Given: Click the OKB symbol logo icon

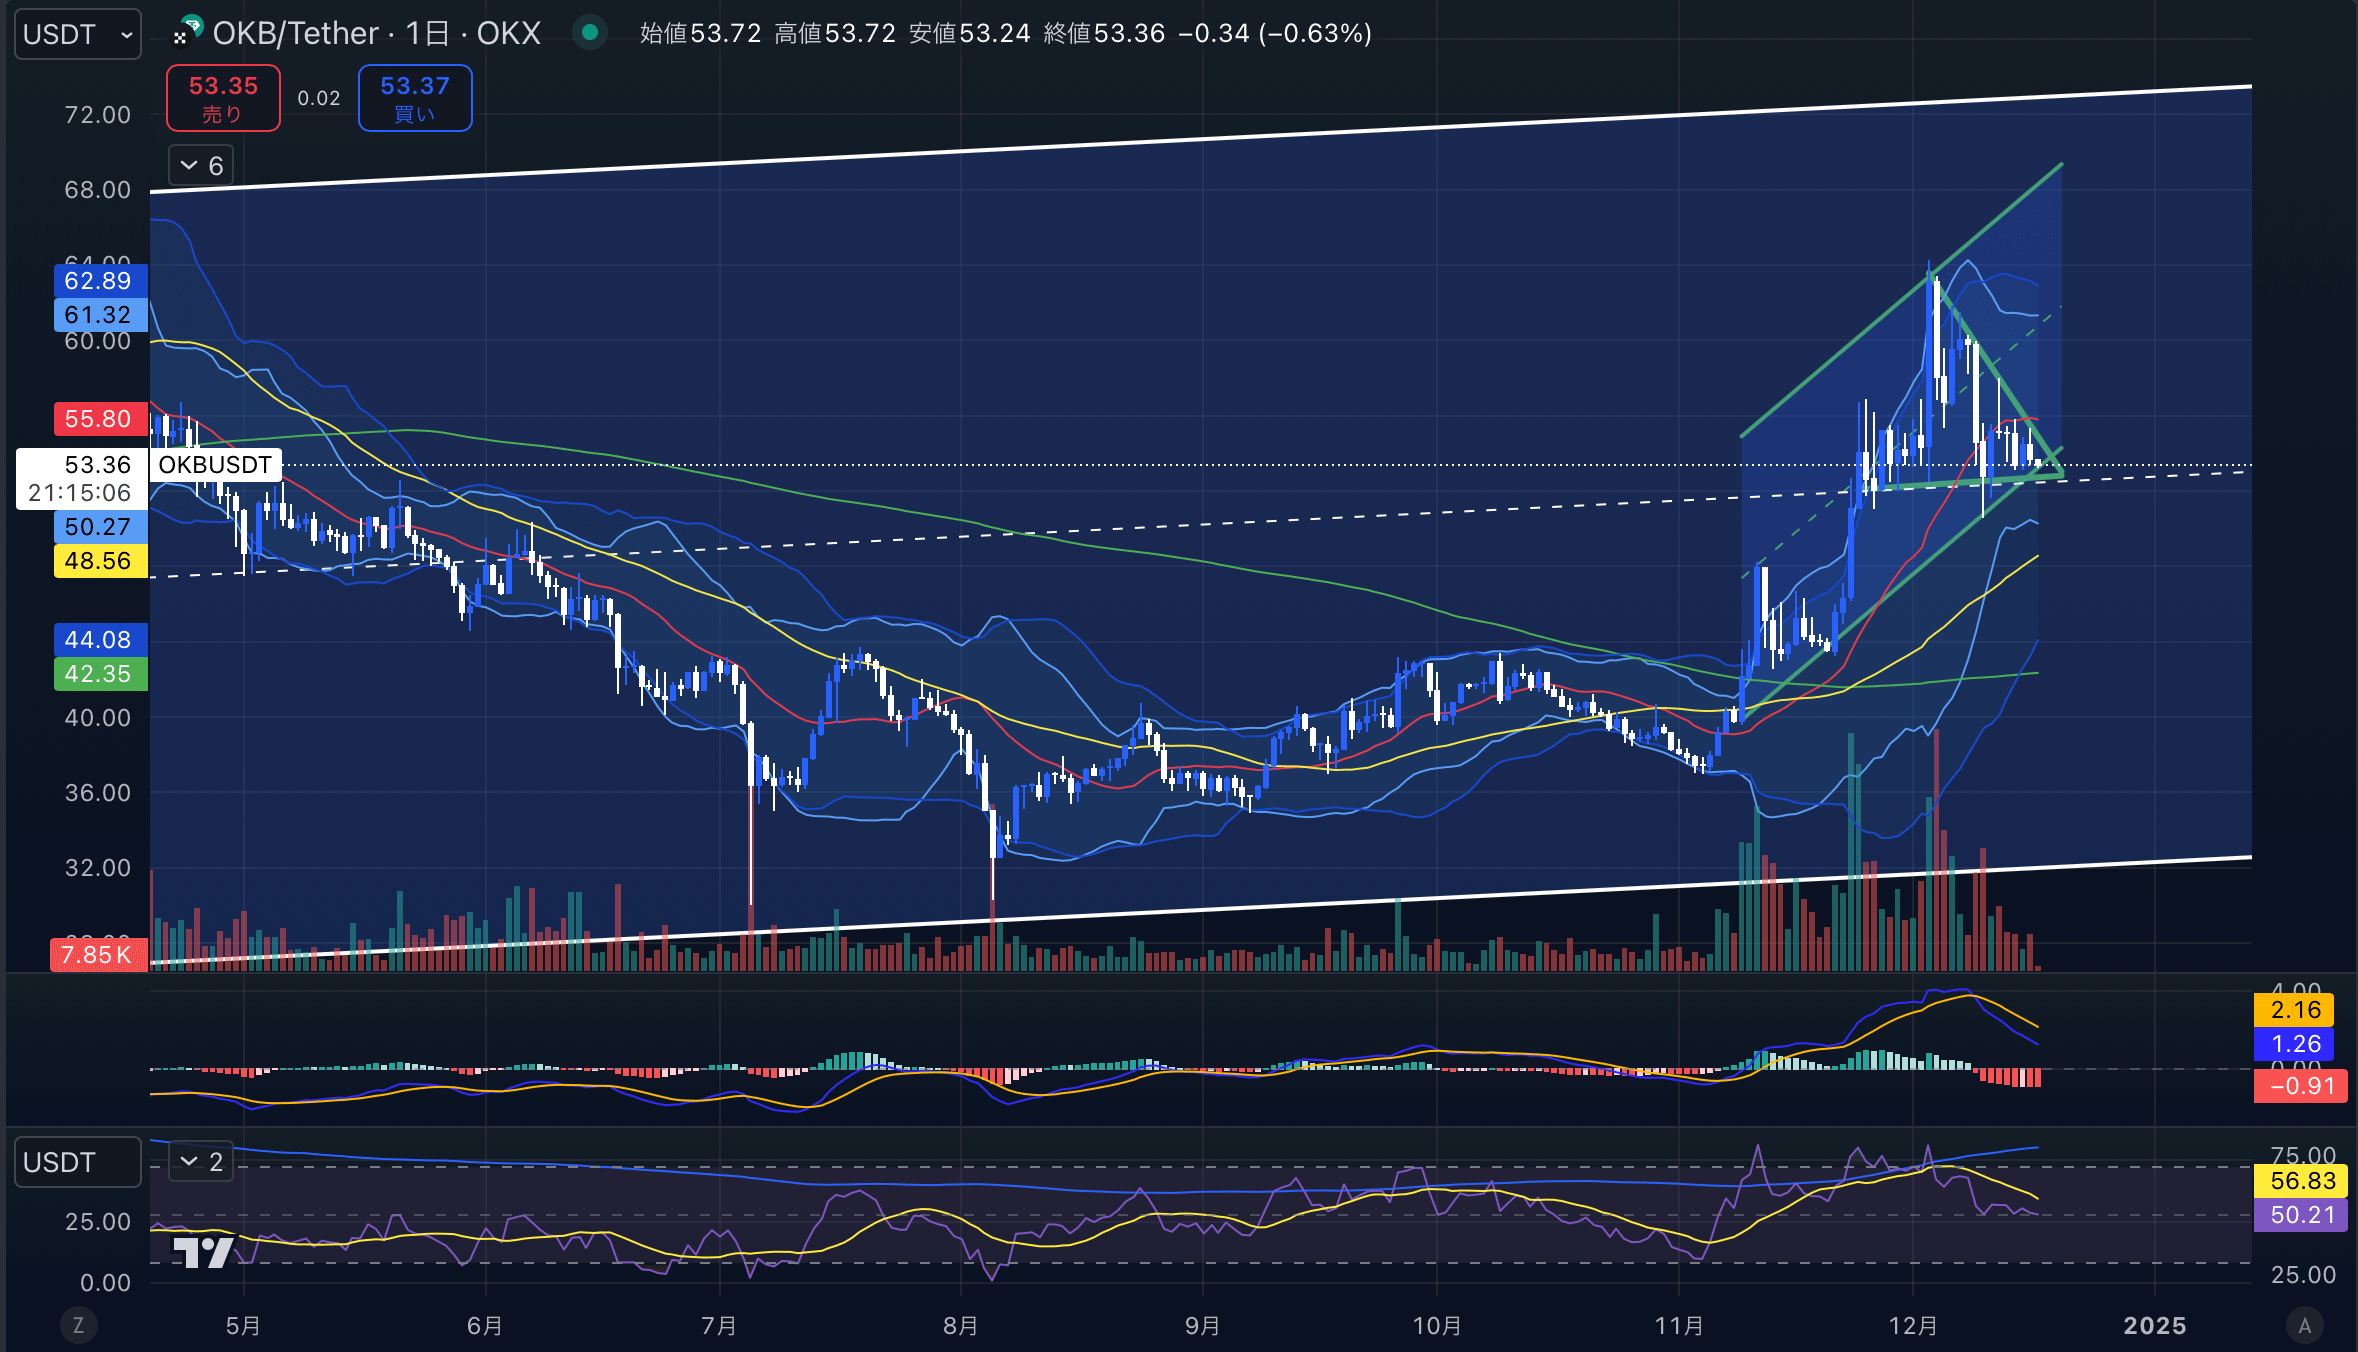Looking at the screenshot, I should 187,31.
